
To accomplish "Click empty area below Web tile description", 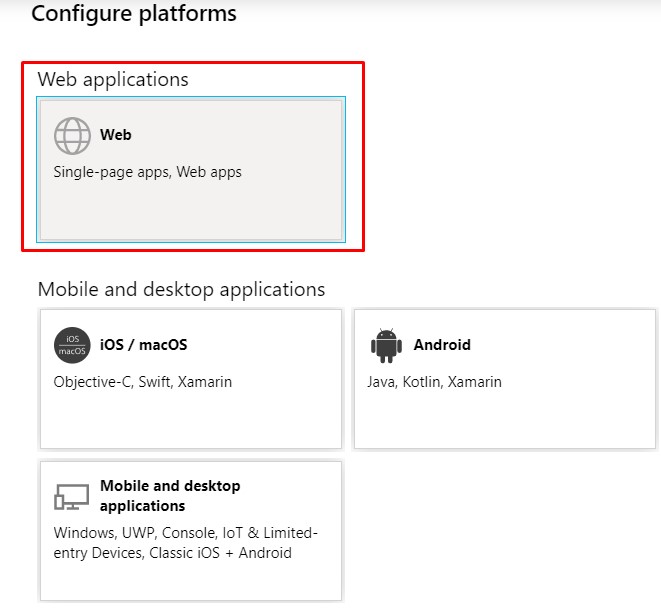I will 191,211.
